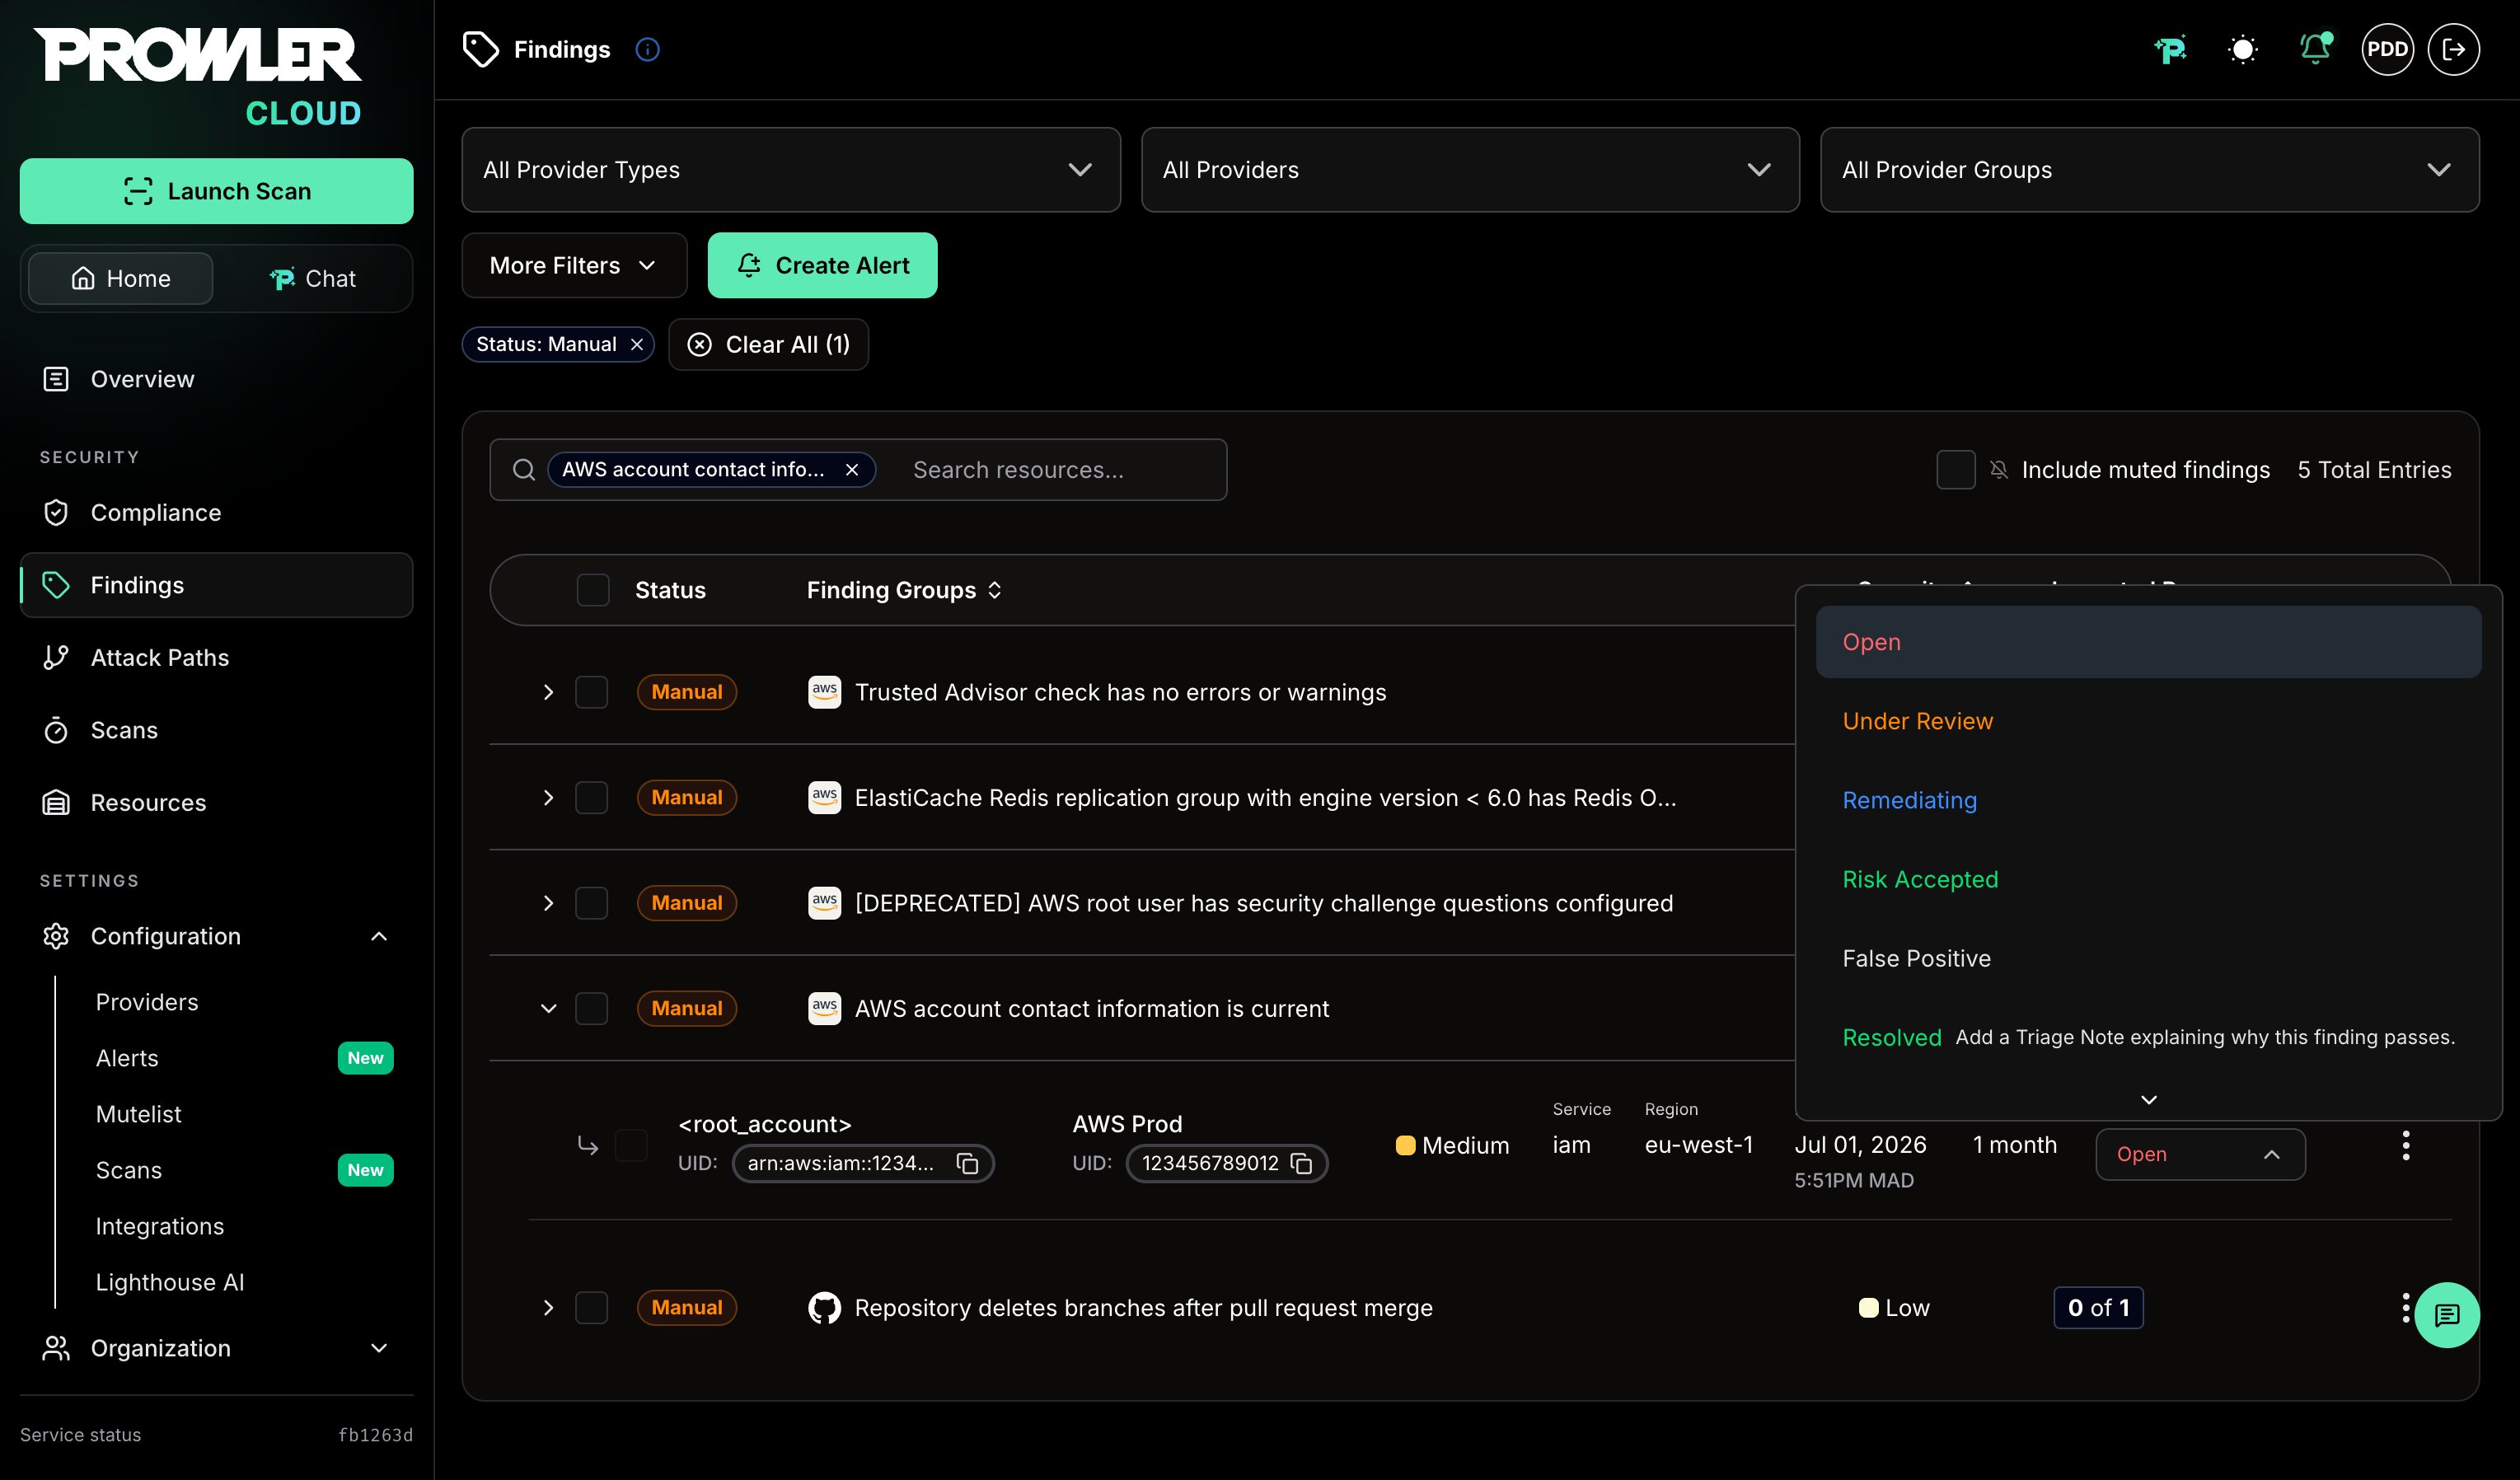Click the Compliance shield icon

(x=56, y=512)
